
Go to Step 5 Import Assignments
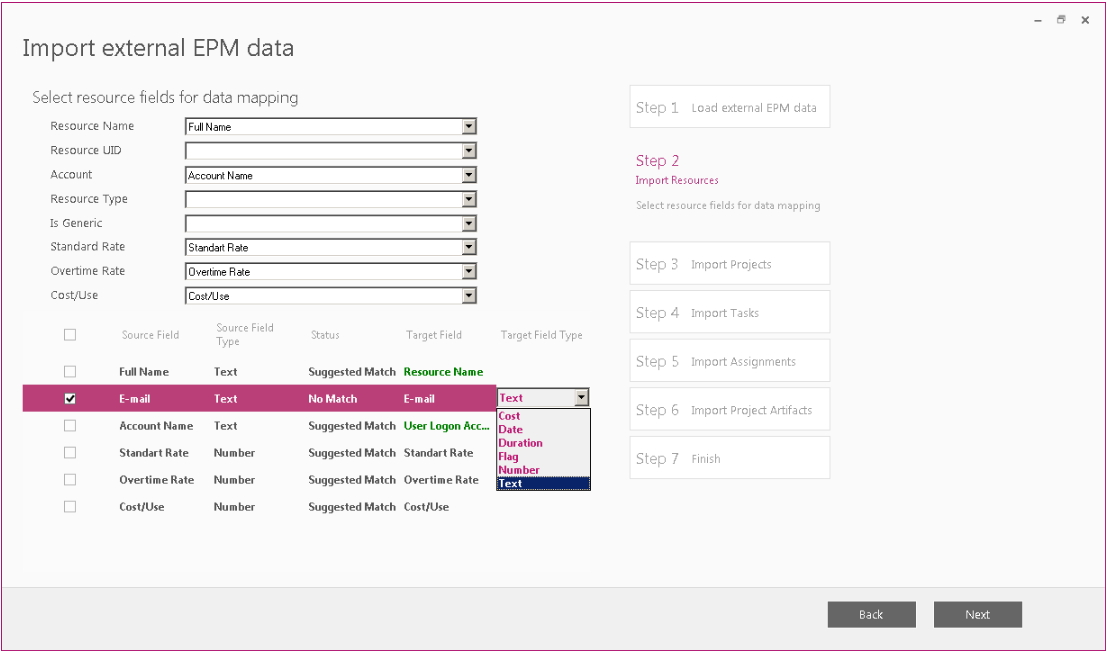point(730,361)
